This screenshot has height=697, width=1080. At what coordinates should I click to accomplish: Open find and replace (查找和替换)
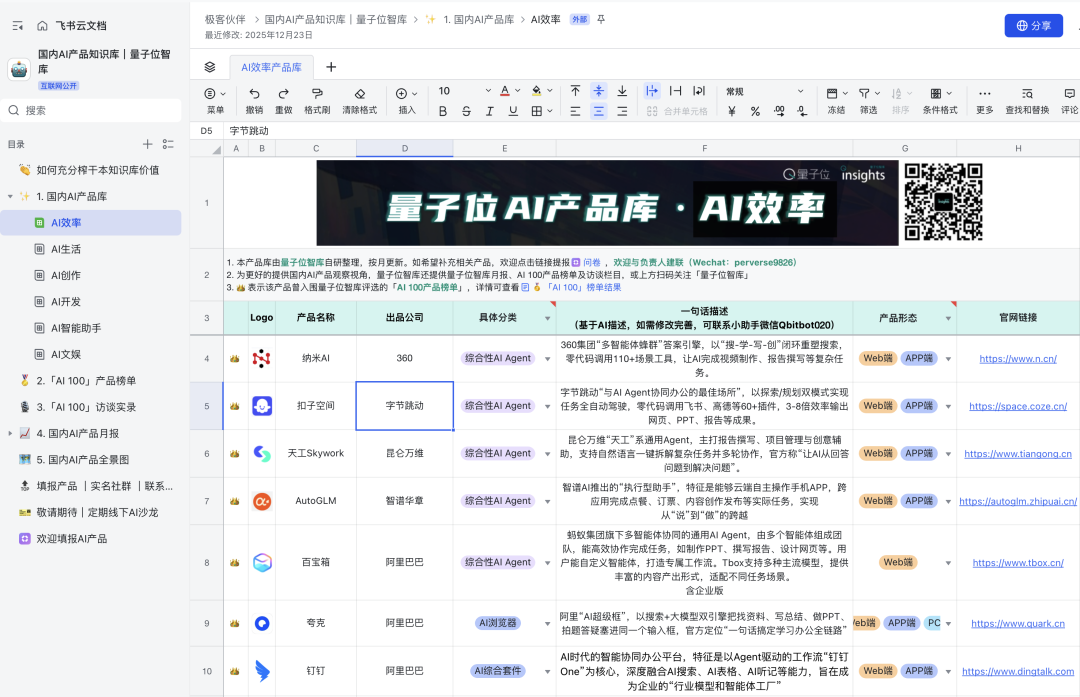[x=1027, y=93]
